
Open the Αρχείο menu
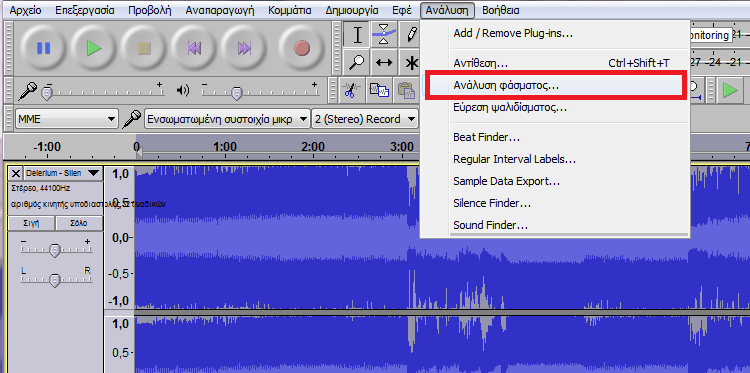[x=25, y=10]
